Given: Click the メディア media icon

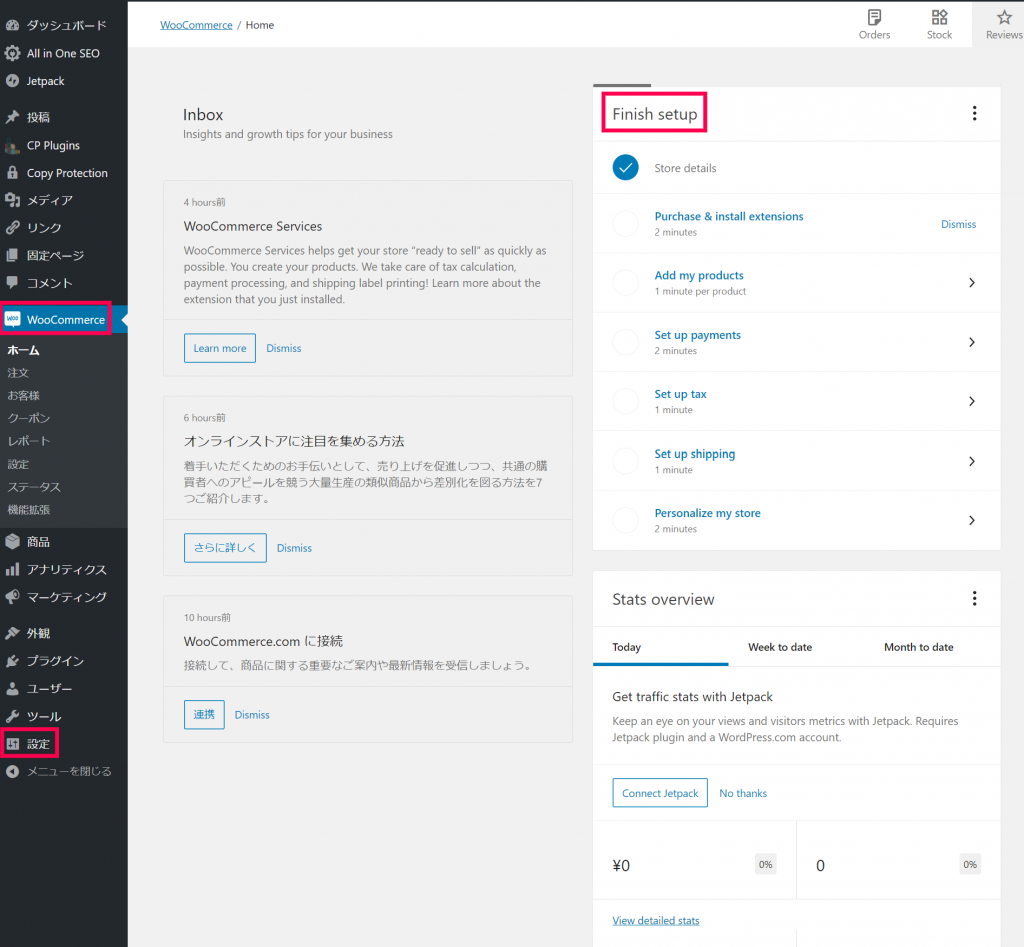Looking at the screenshot, I should tap(12, 200).
